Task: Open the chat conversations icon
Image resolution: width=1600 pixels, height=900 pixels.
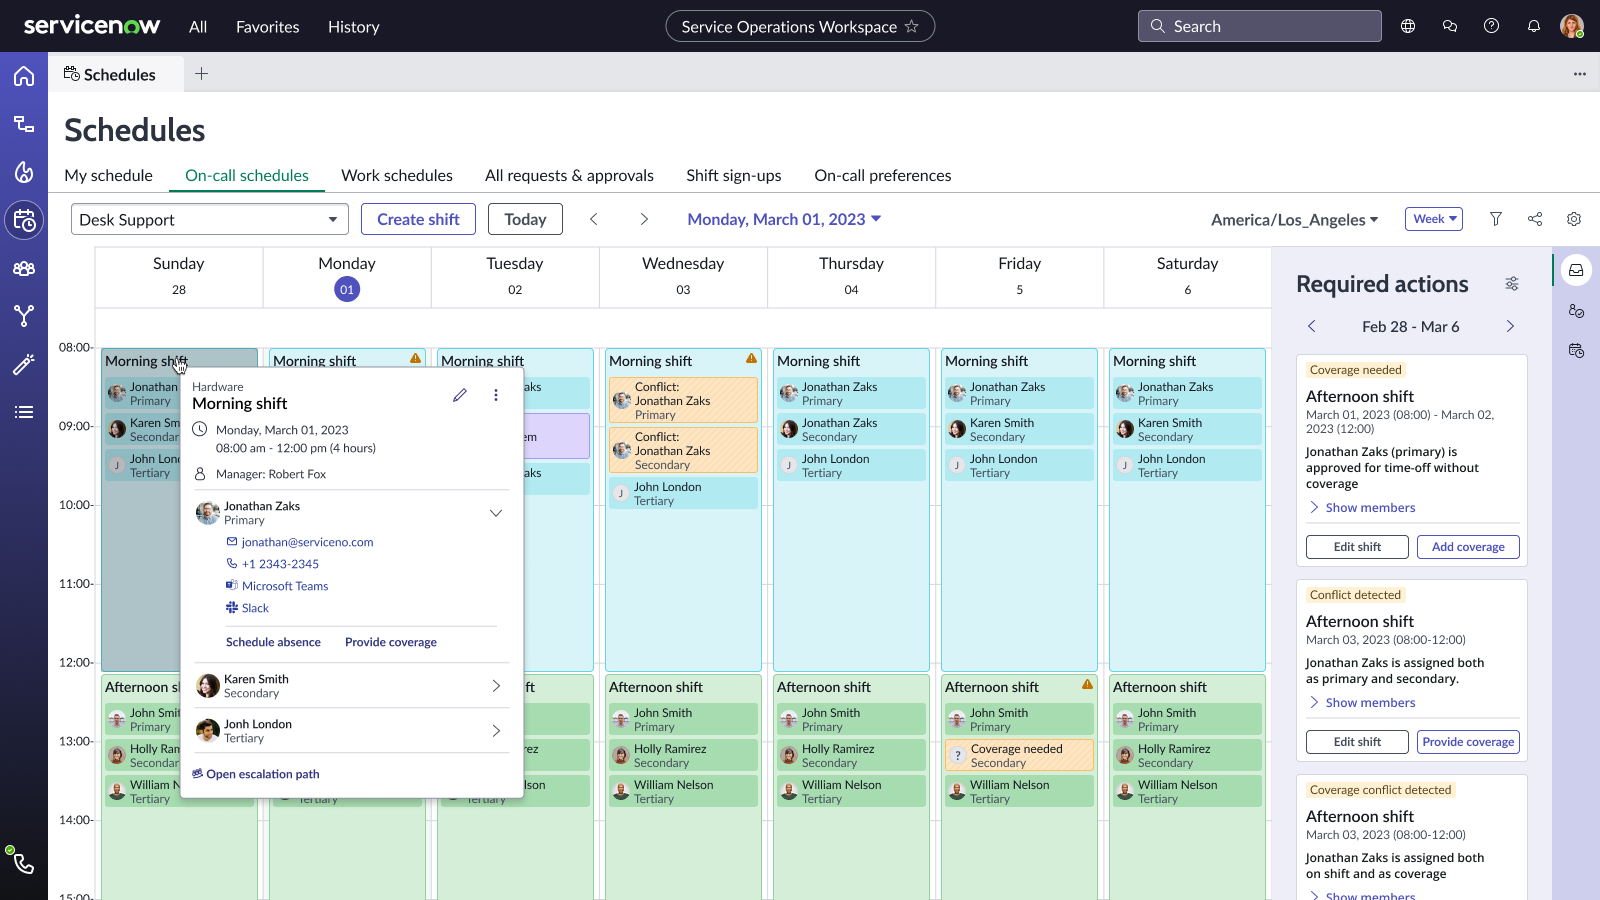Action: click(x=1450, y=26)
